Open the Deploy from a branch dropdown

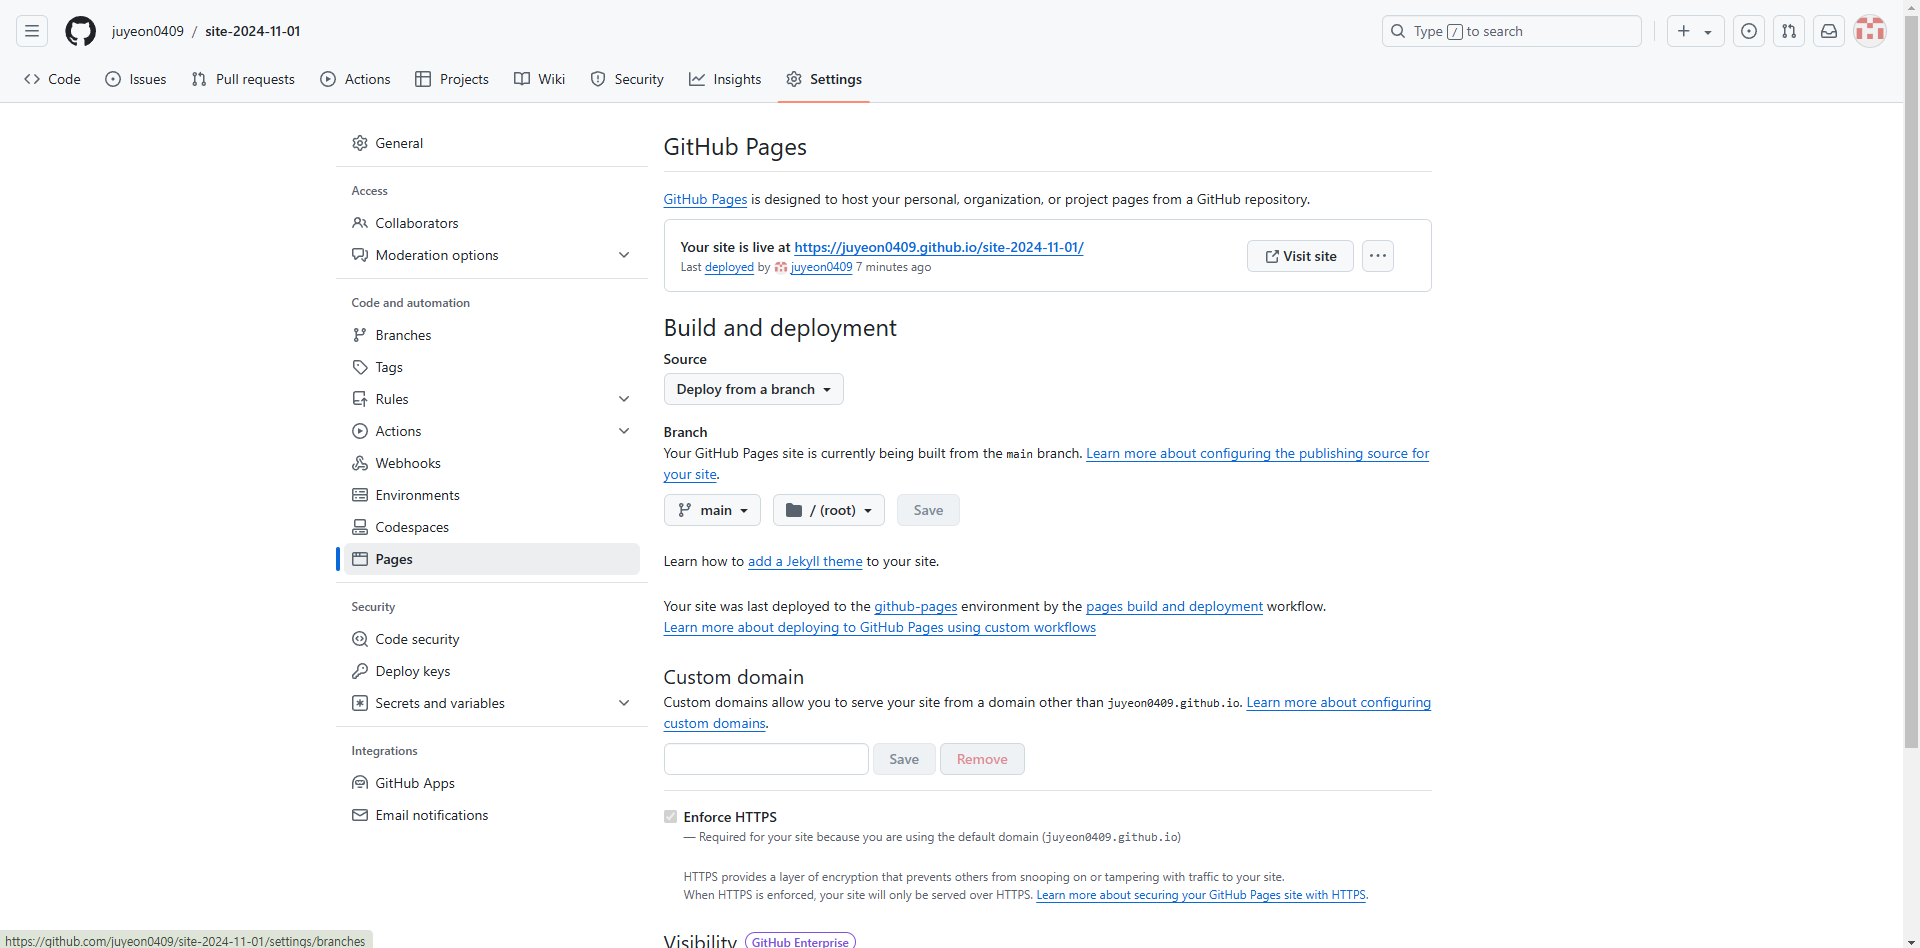pos(754,389)
